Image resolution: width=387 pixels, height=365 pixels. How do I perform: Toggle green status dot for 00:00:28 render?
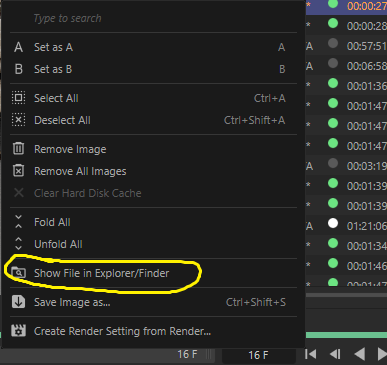coord(333,23)
